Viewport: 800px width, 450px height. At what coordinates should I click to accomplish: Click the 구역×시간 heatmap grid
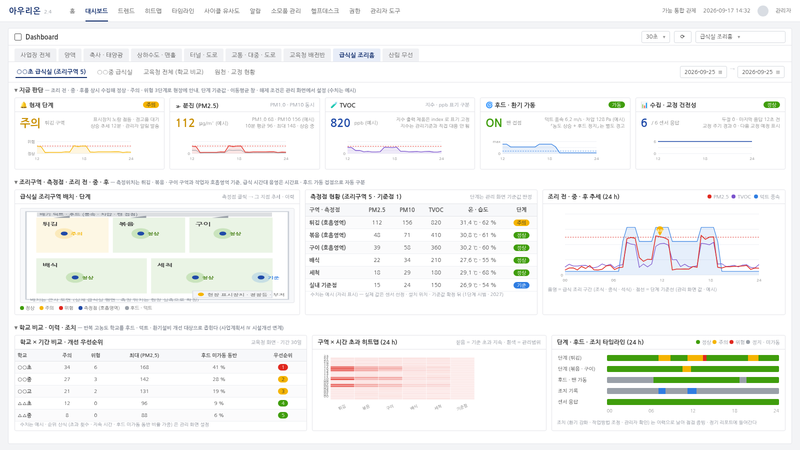pyautogui.click(x=402, y=378)
